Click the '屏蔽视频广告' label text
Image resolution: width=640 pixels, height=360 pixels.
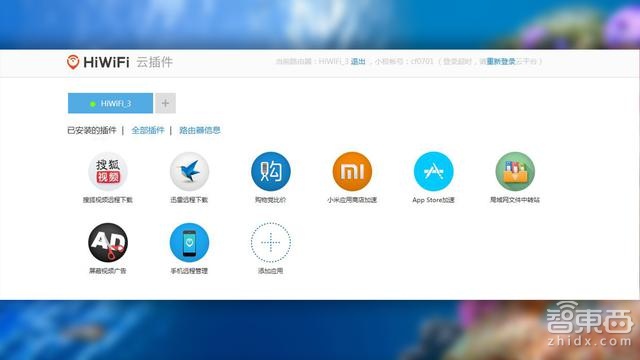pos(108,271)
